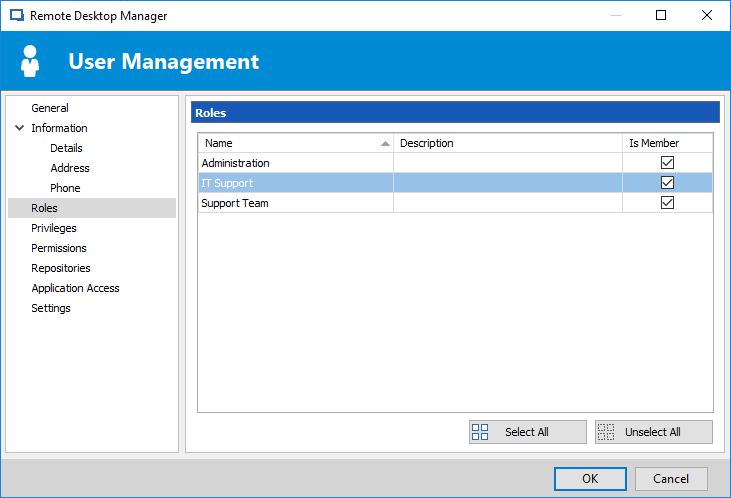Confirm changes with OK button
This screenshot has height=498, width=731.
tap(590, 479)
